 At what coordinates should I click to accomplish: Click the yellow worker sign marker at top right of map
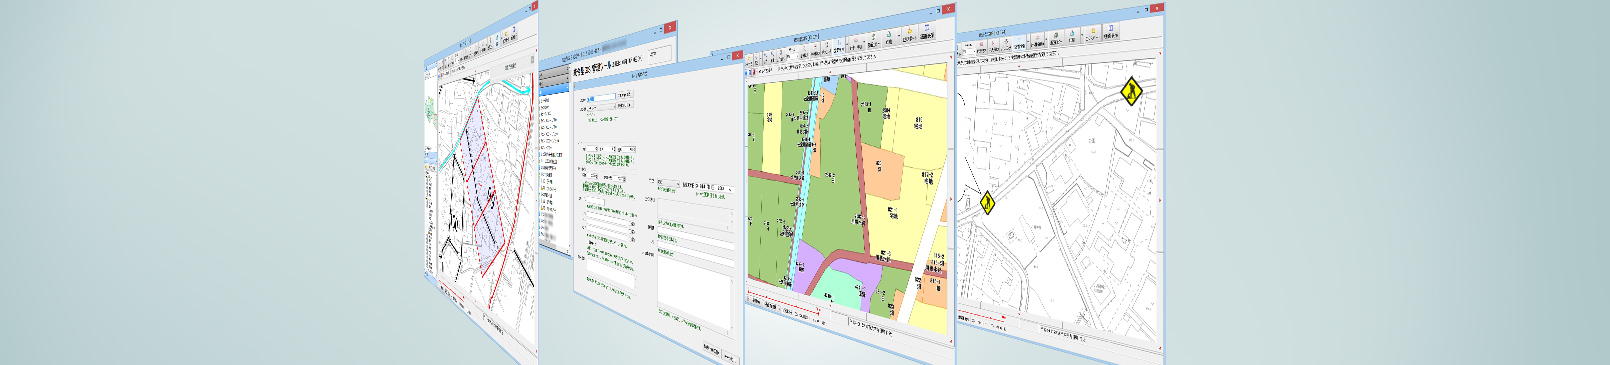[1131, 91]
